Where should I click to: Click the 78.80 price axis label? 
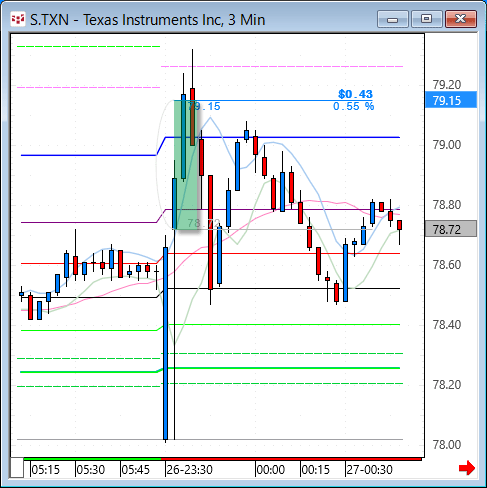447,204
